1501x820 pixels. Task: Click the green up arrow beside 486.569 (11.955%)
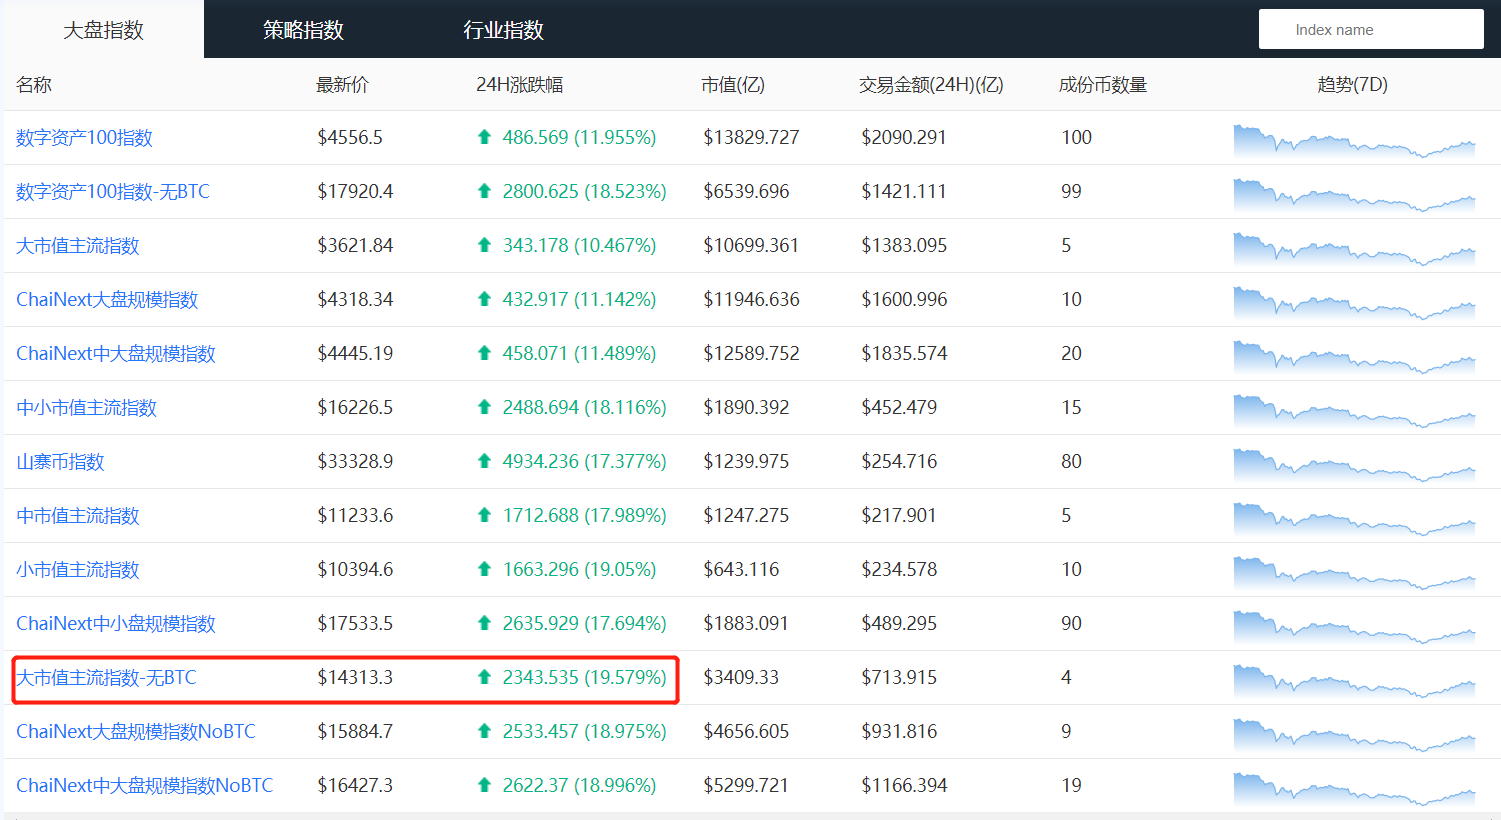coord(484,137)
